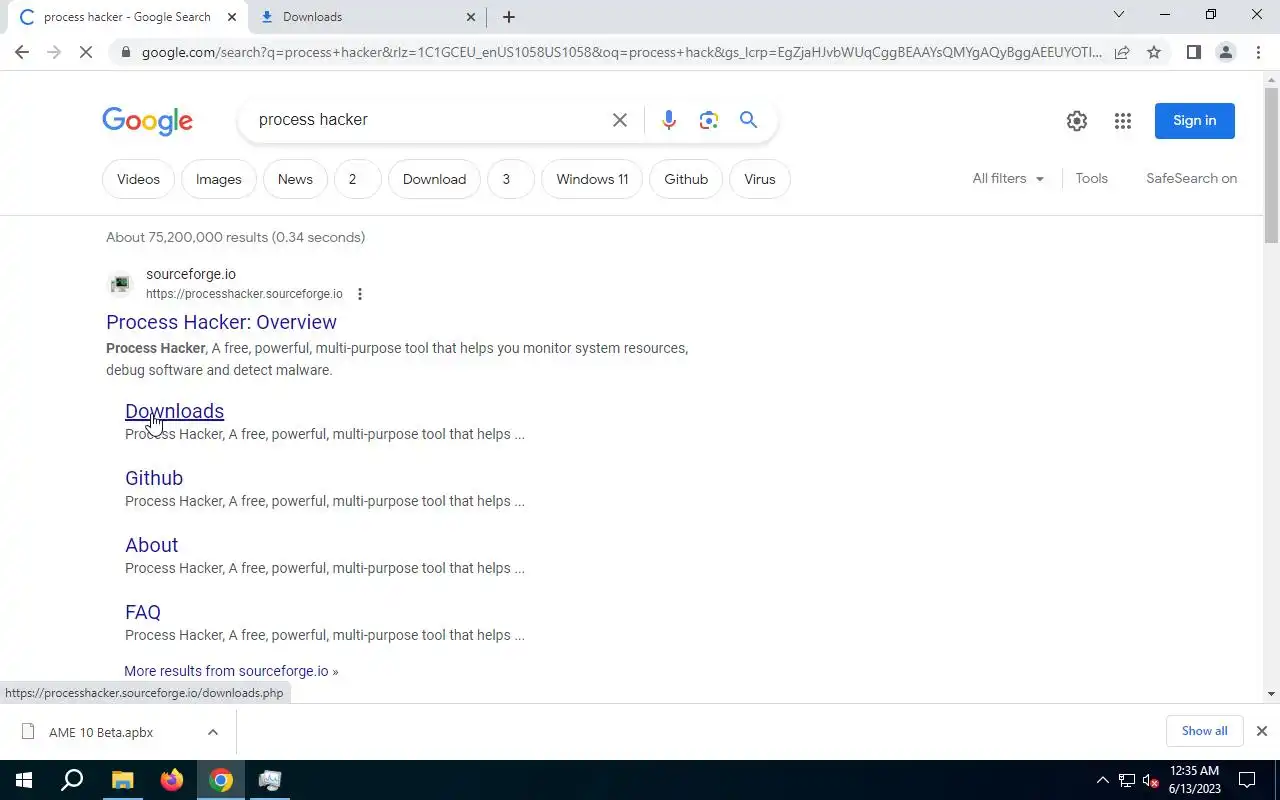The width and height of the screenshot is (1280, 800).
Task: Select the '3' filter chip
Action: [x=510, y=179]
